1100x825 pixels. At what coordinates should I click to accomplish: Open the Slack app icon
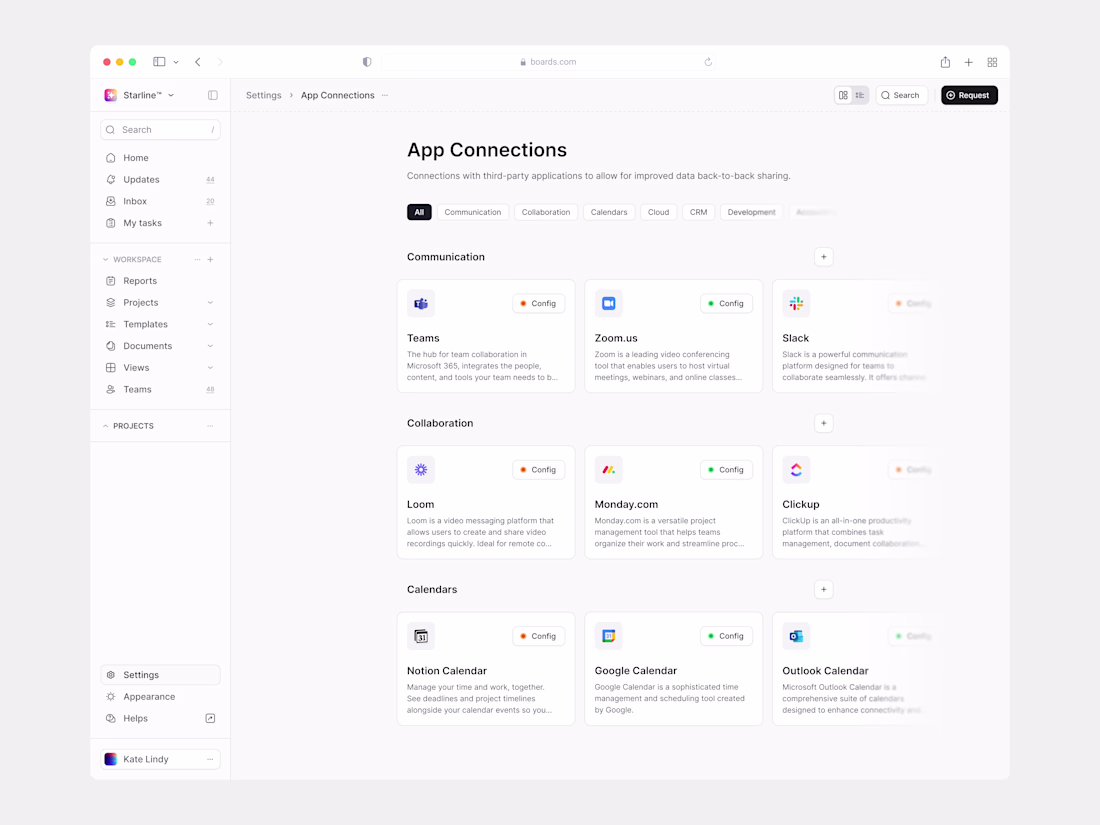(796, 304)
